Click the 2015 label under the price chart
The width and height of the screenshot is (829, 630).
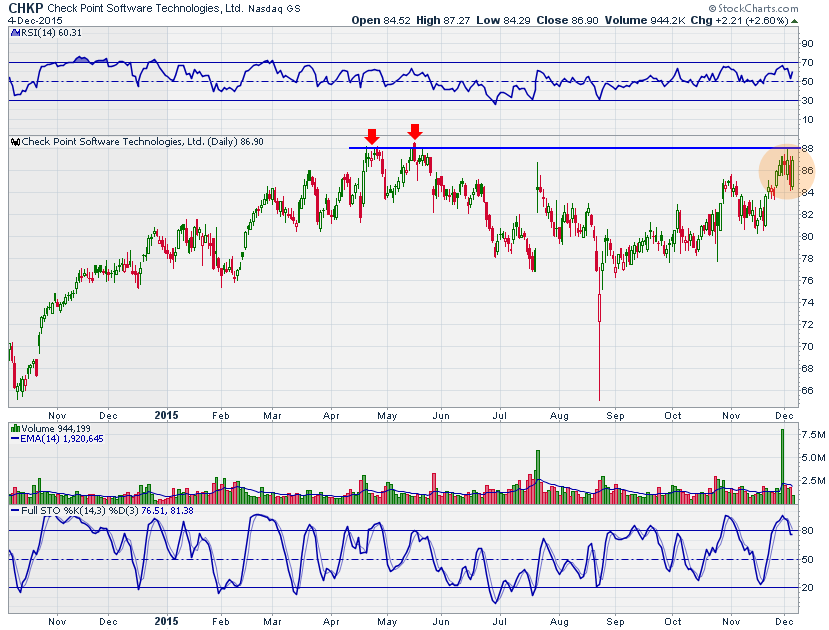167,415
